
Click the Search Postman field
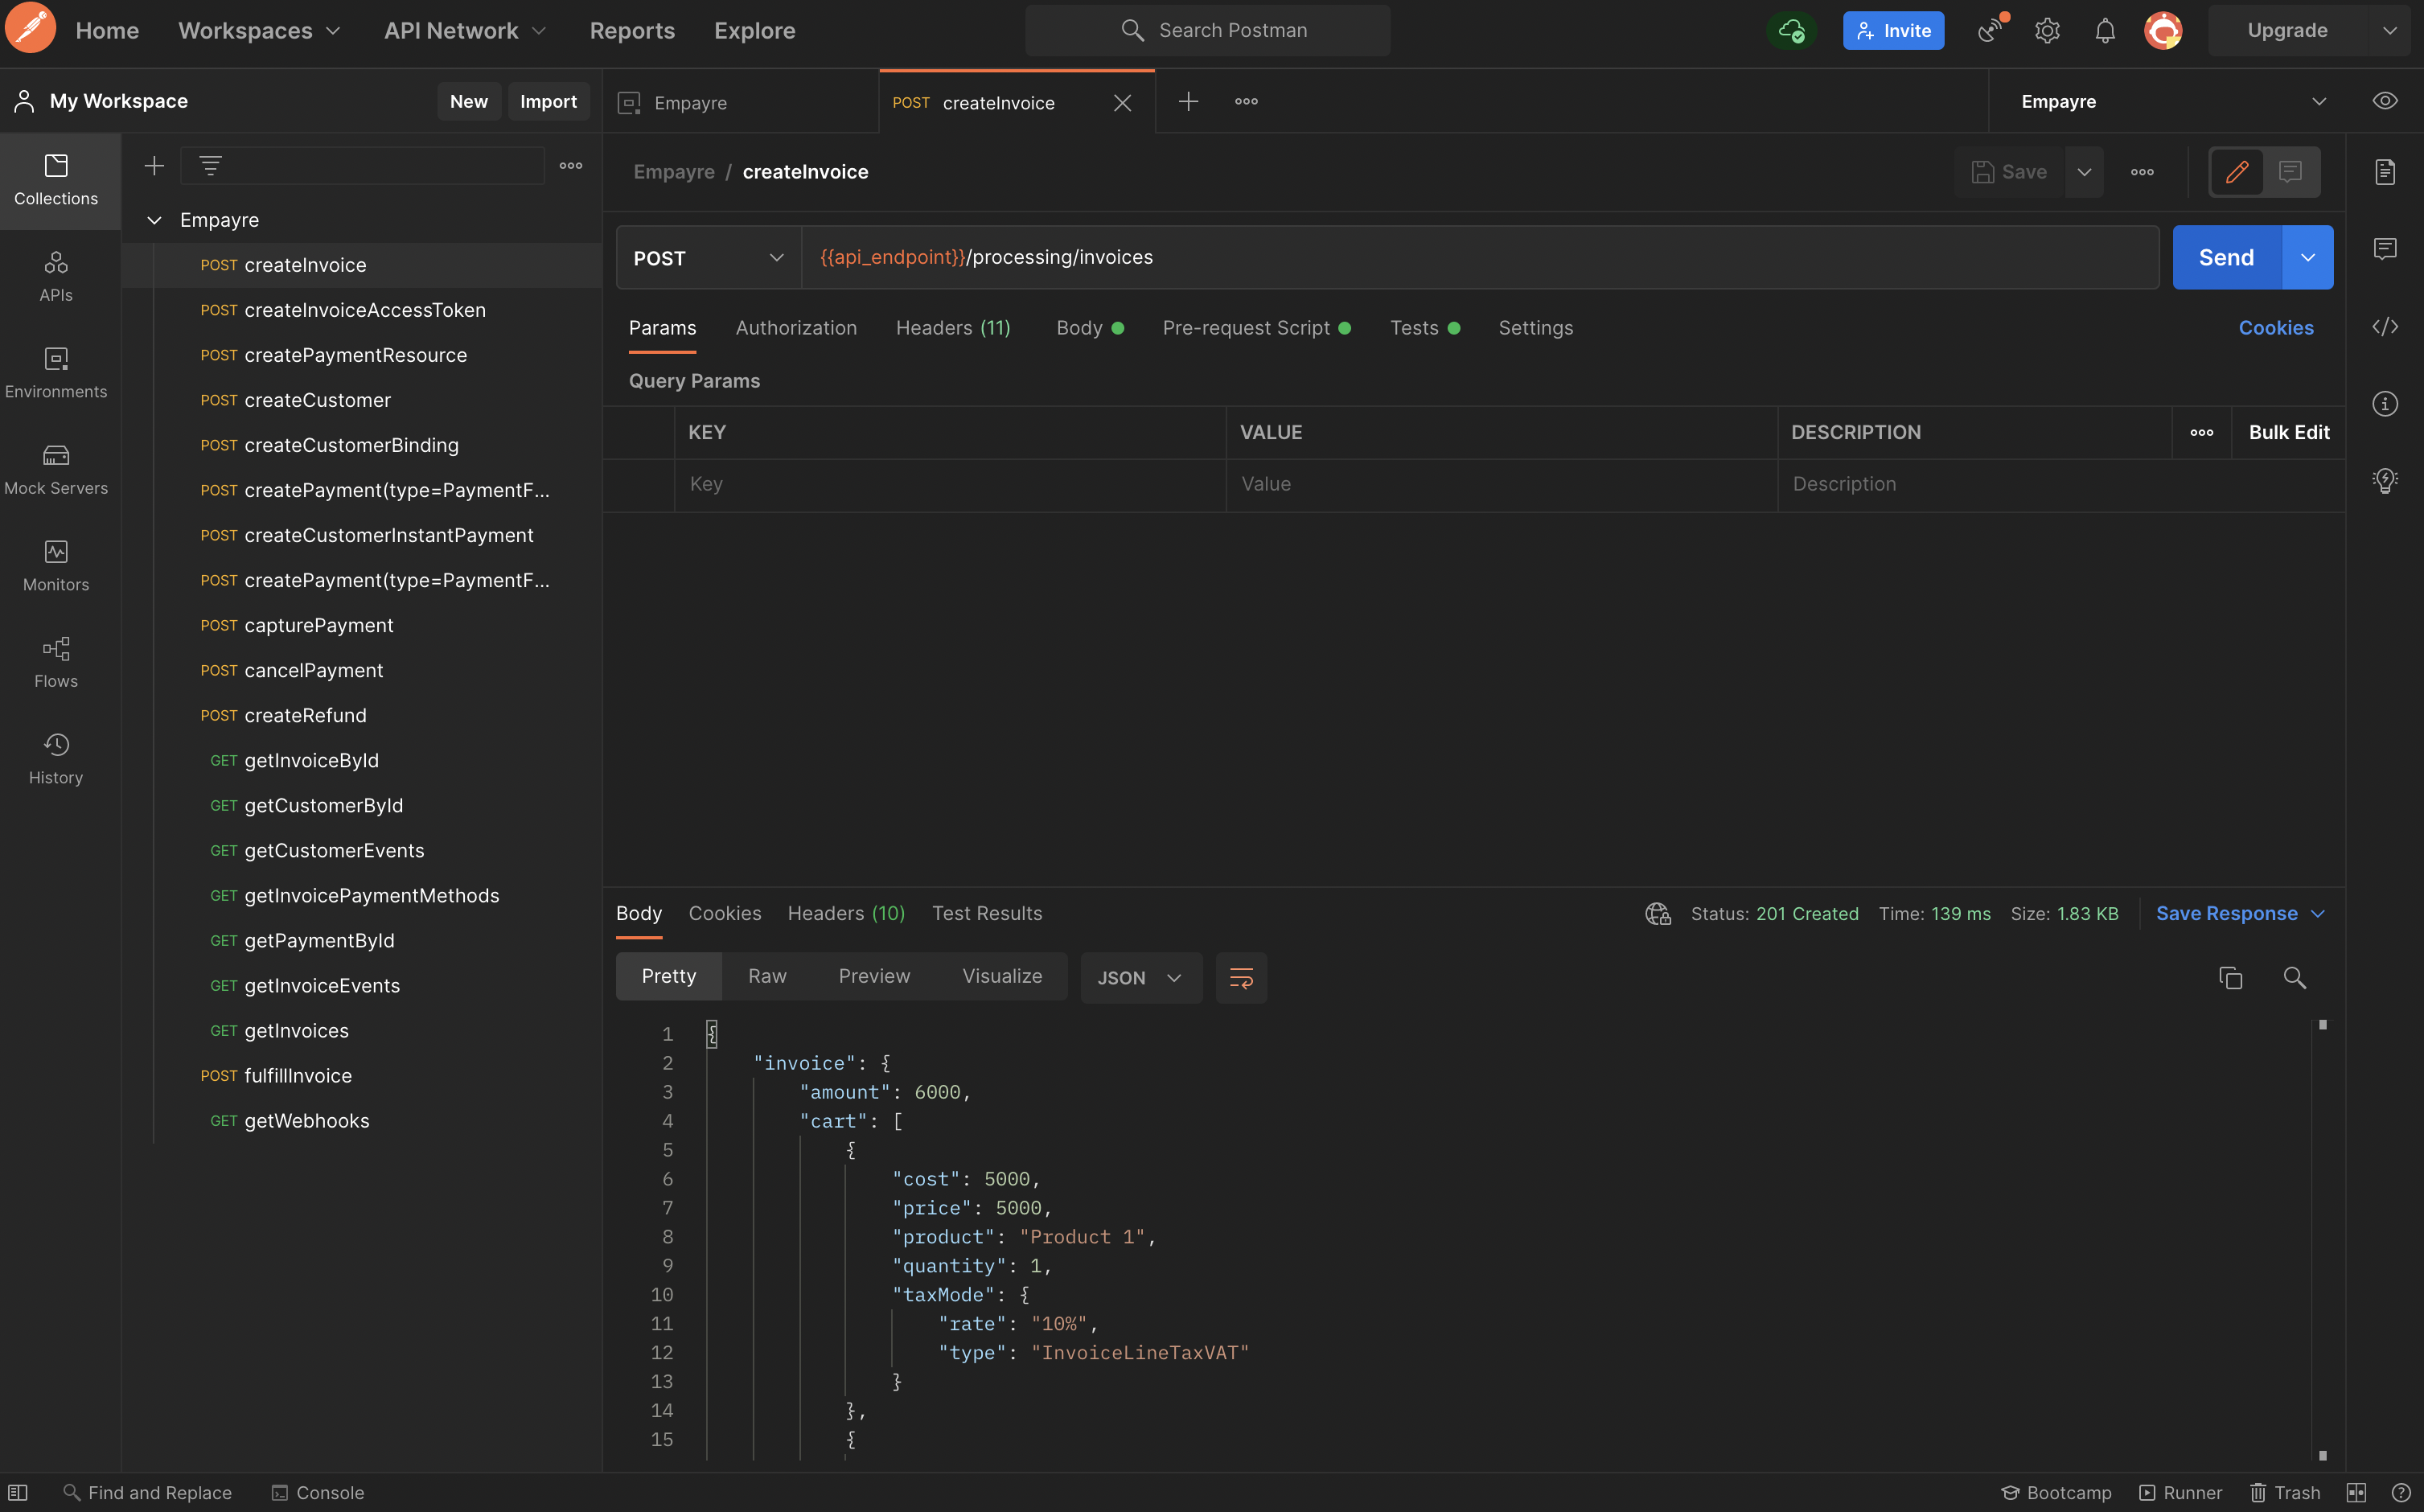[1207, 30]
